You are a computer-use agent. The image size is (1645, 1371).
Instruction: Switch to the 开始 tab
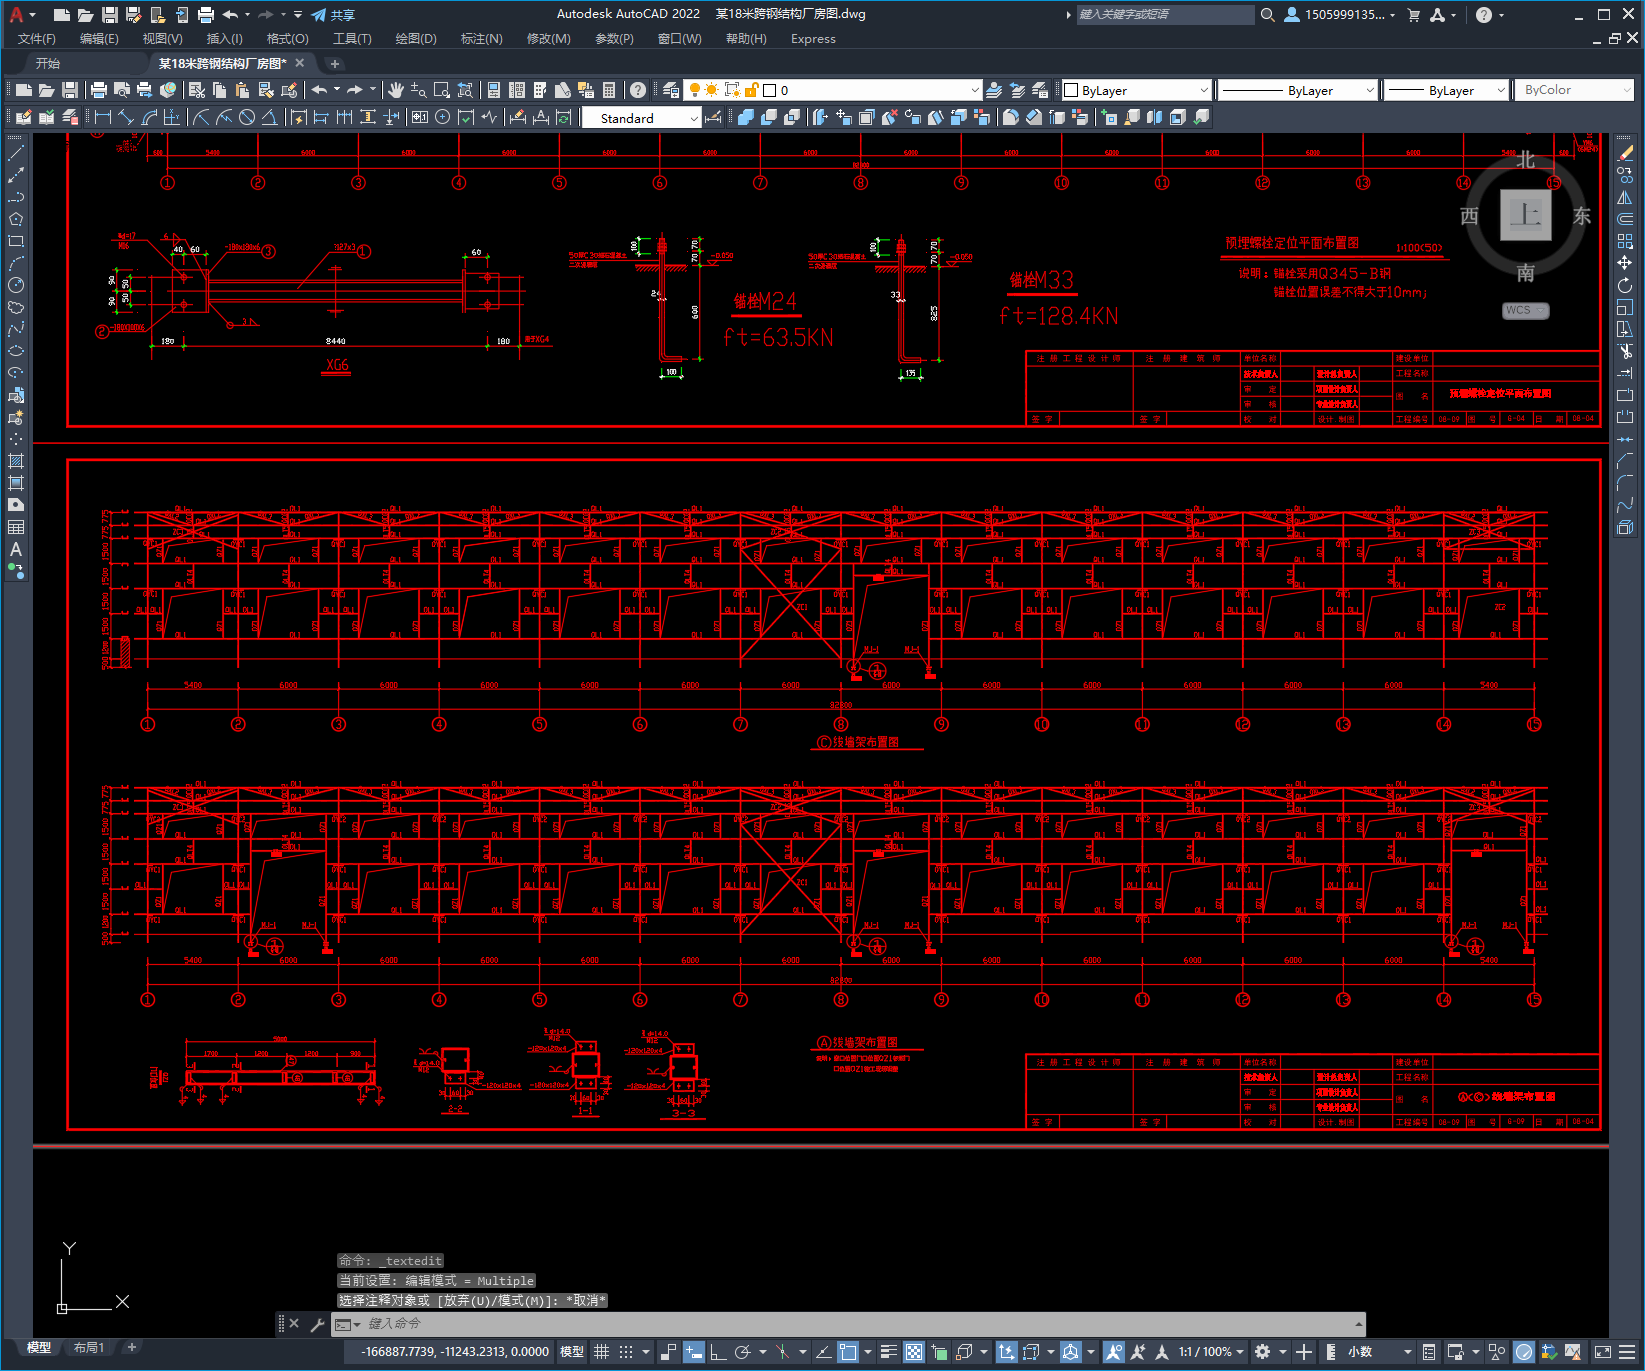[48, 63]
